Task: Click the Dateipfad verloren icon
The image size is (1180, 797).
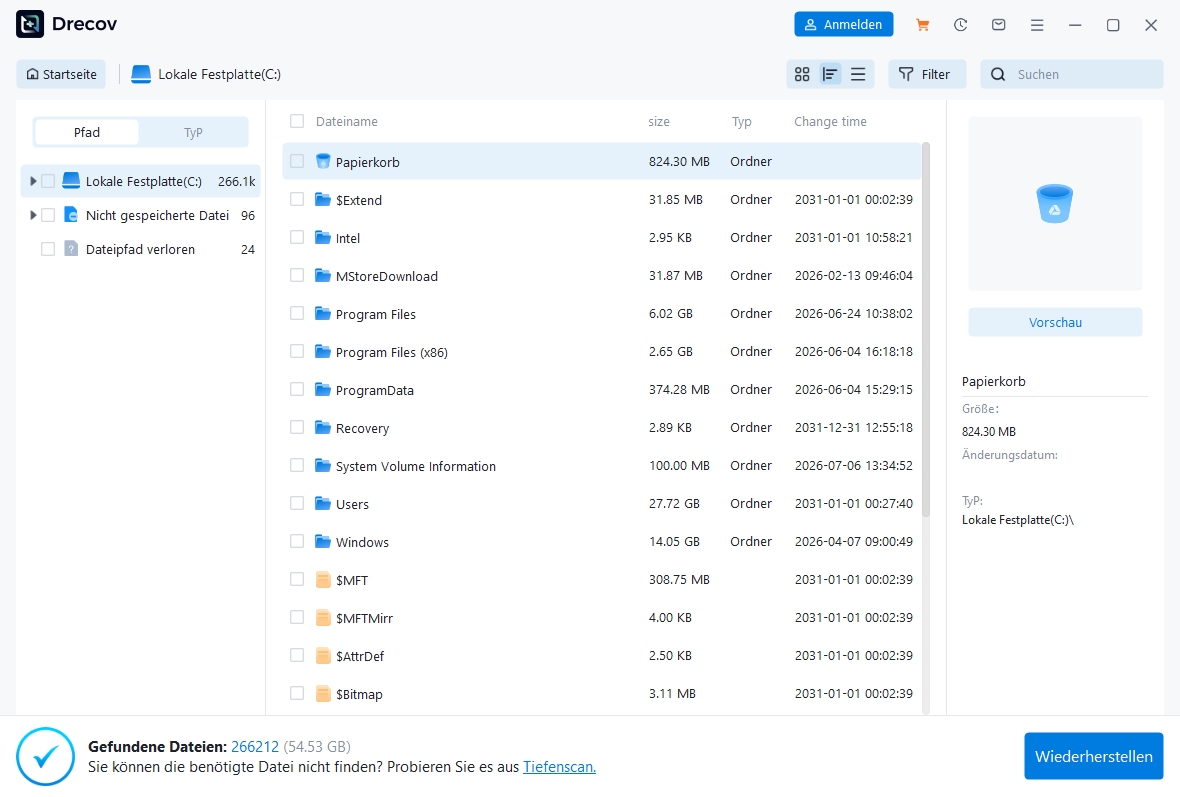Action: (71, 248)
